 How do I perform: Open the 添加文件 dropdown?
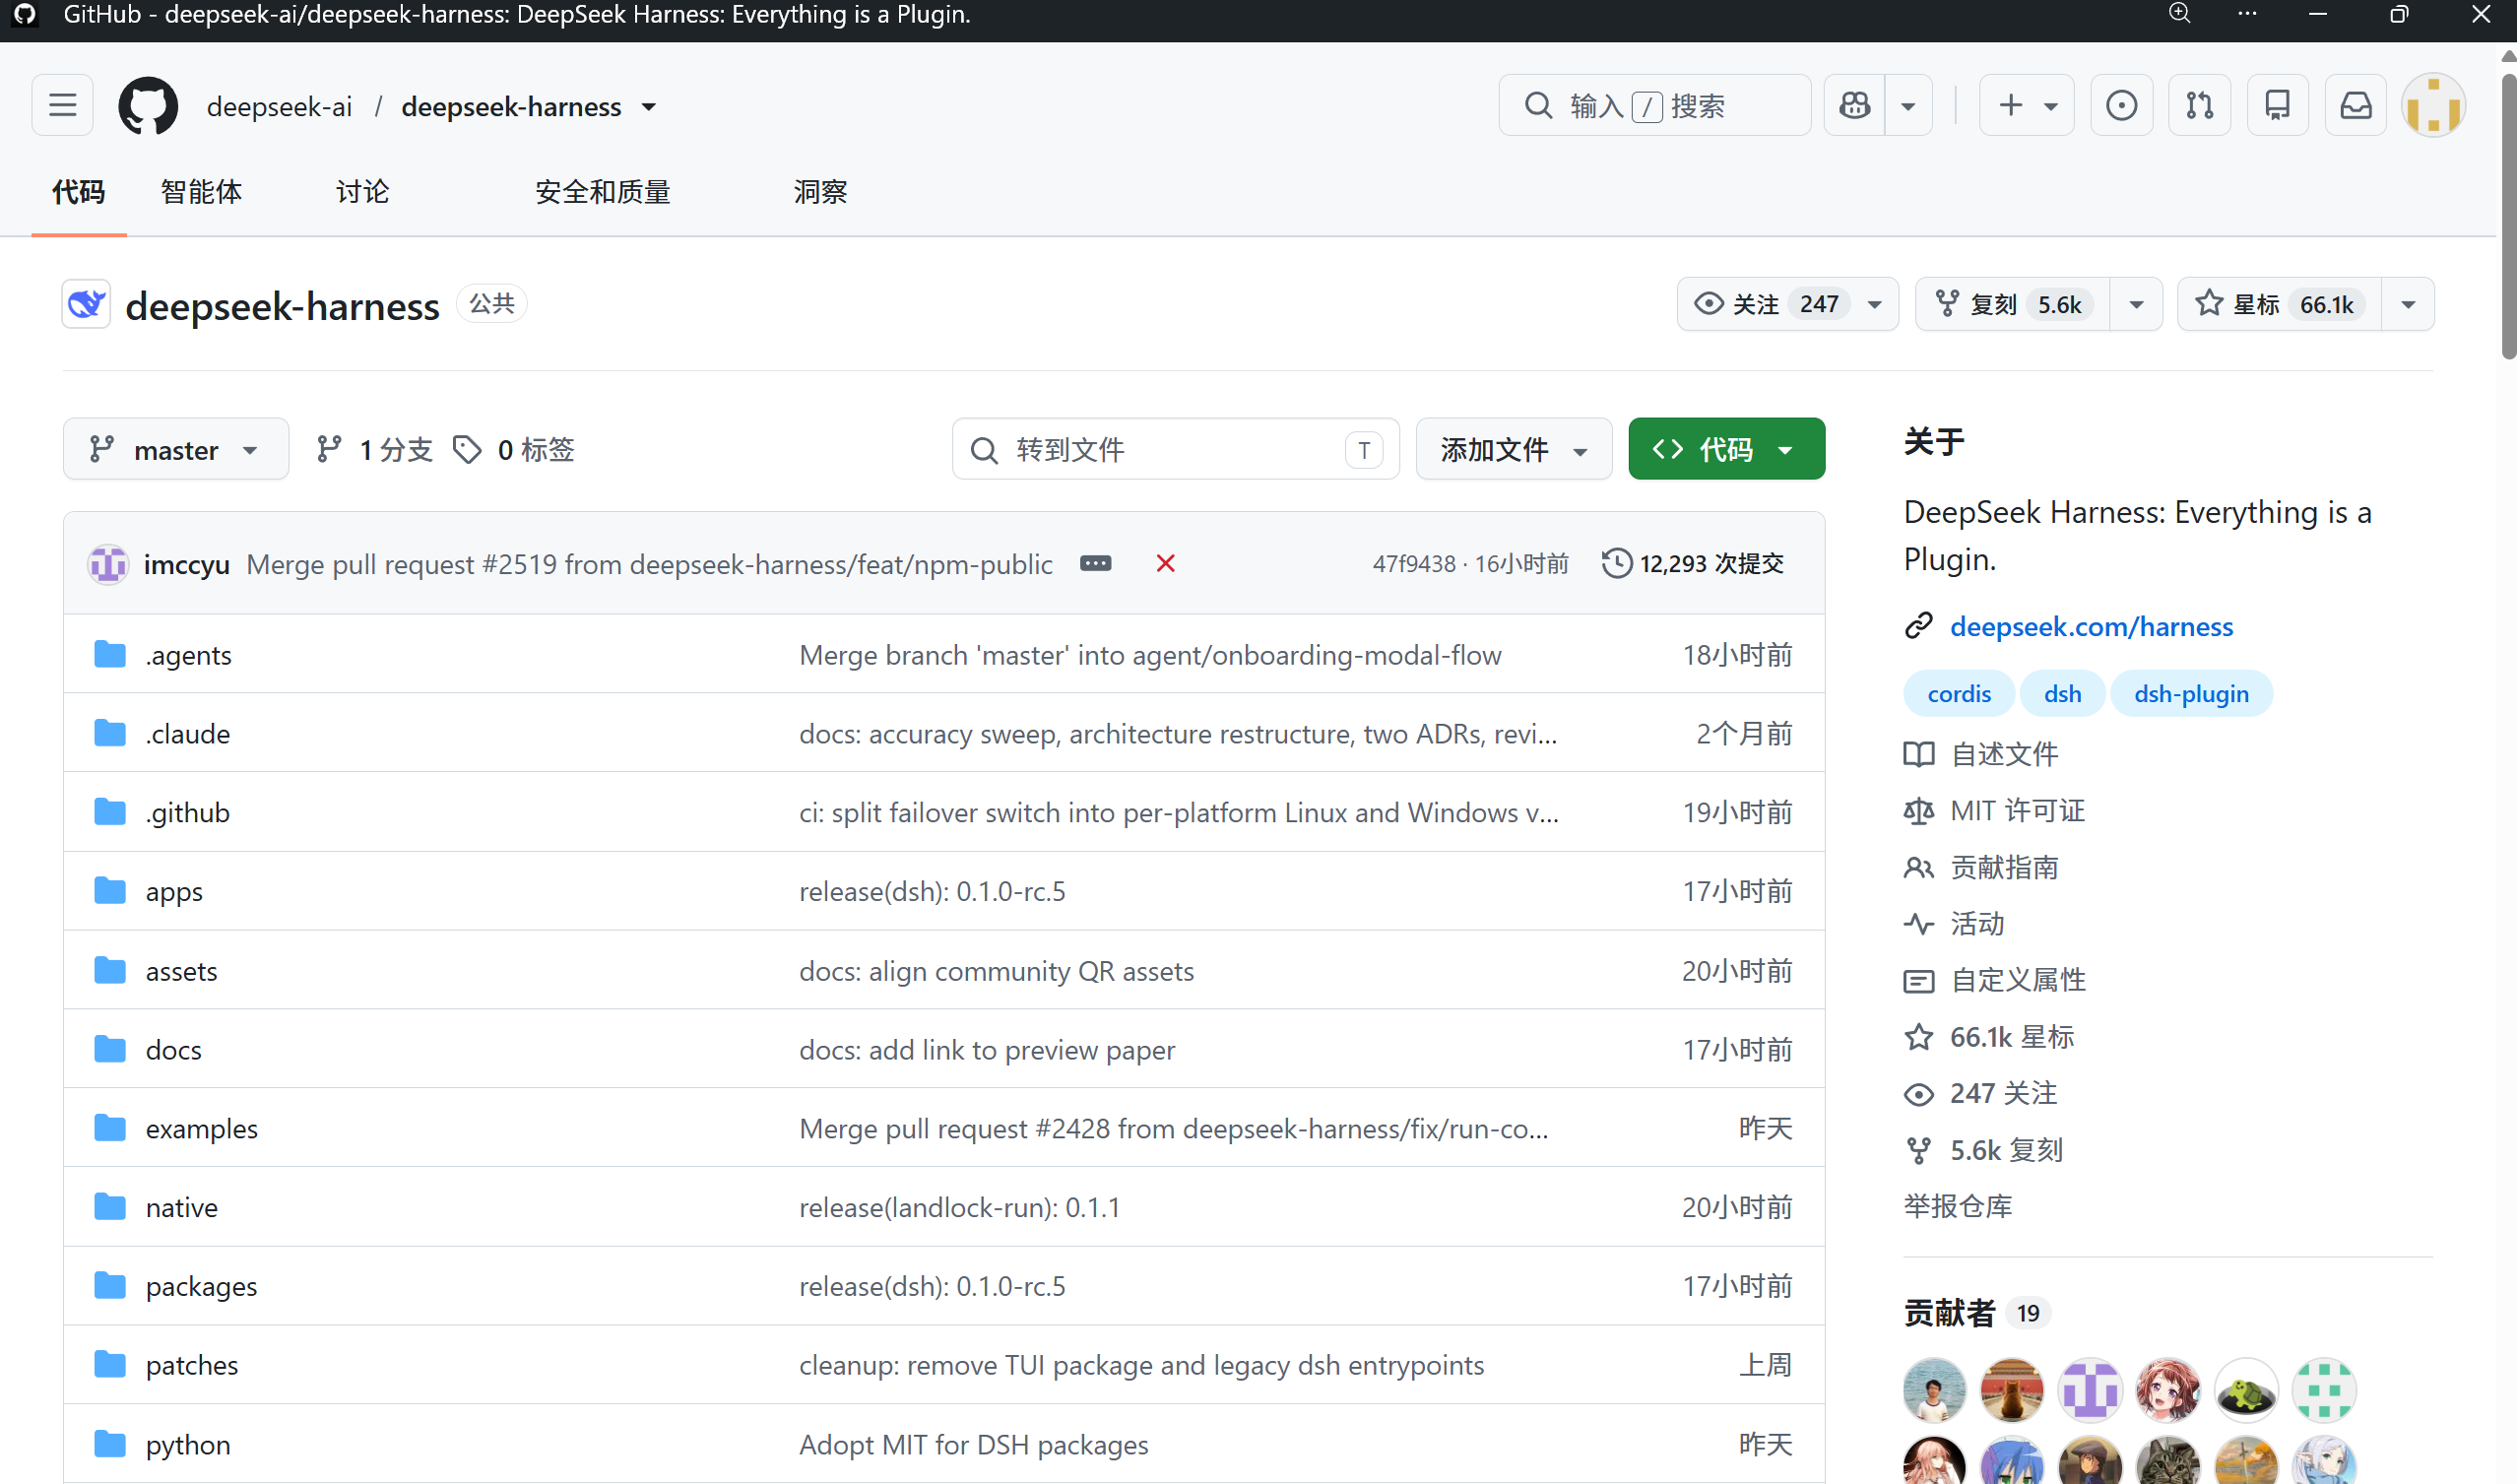pos(1514,449)
